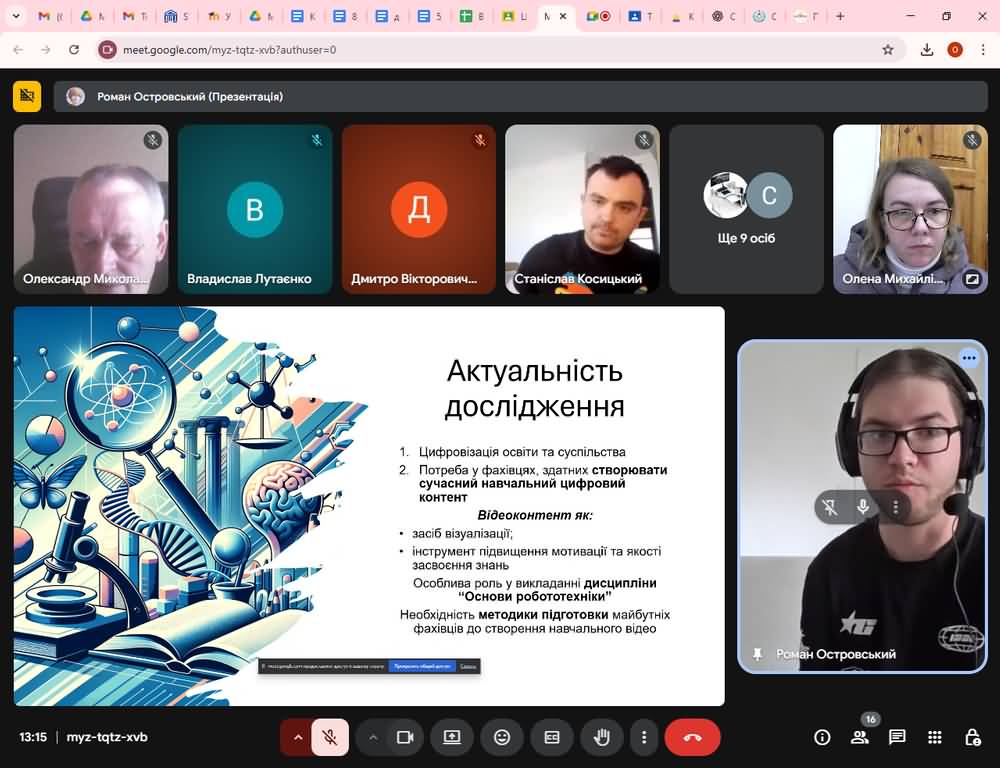Toggle the camera on or off

[405, 737]
